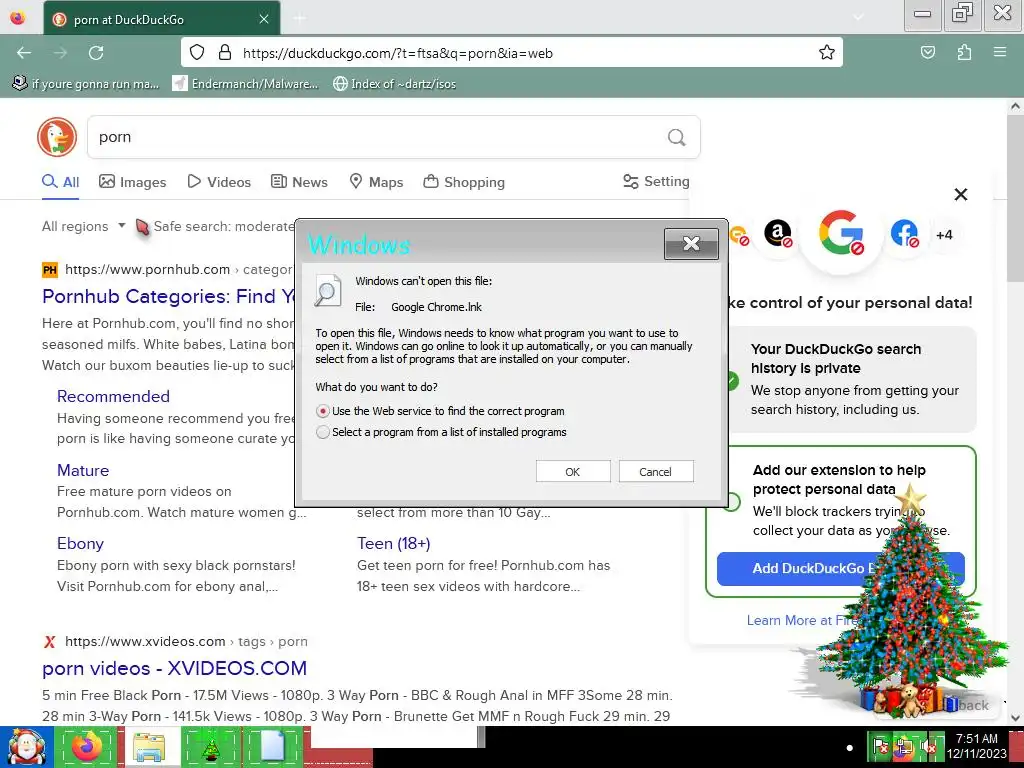Screen dimensions: 1024x768
Task: Click the Firefox icon in the title bar
Action: pos(18,18)
